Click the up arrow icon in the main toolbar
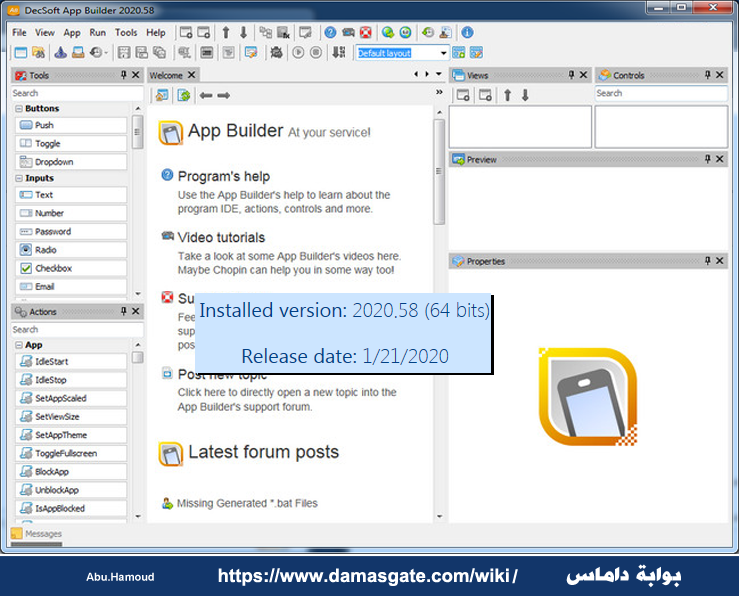 226,33
